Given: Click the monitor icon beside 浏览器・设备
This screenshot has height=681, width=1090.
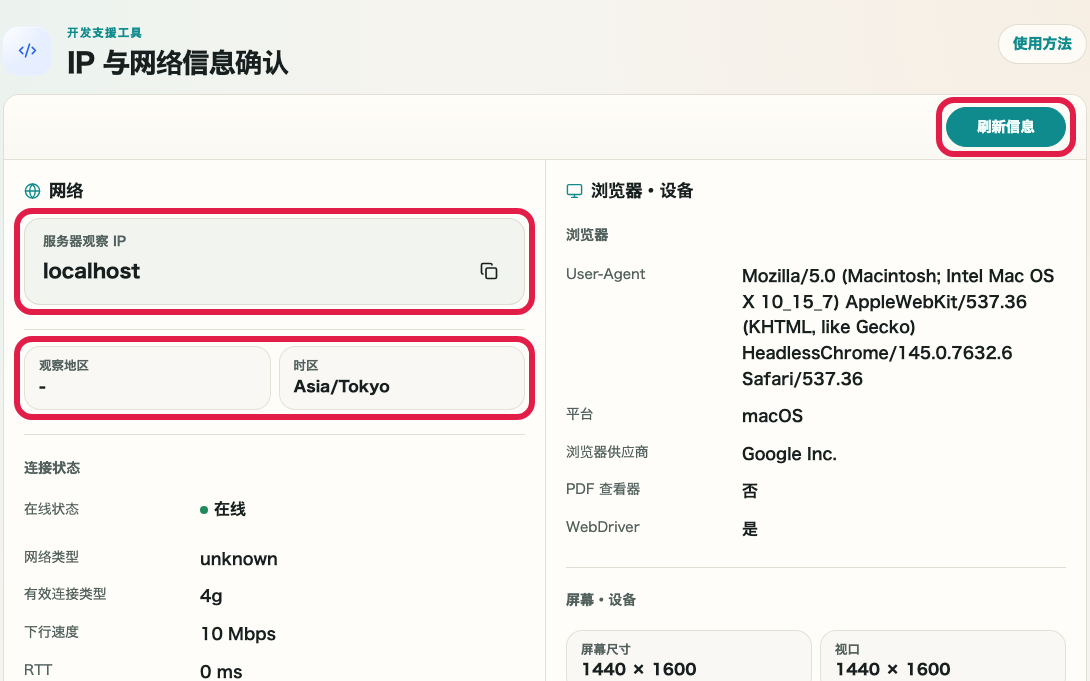Looking at the screenshot, I should click(x=574, y=191).
